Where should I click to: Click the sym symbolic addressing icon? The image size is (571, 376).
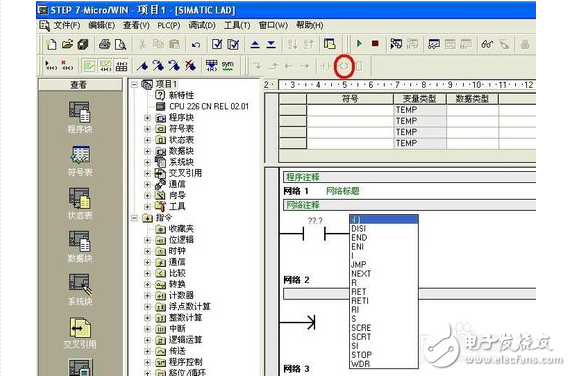tap(228, 66)
